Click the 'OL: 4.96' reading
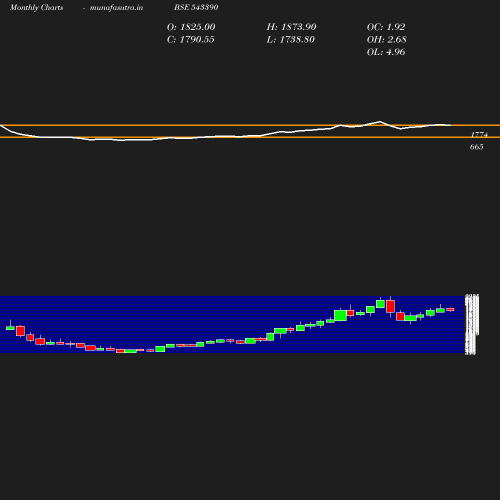The width and height of the screenshot is (500, 500). coord(386,52)
